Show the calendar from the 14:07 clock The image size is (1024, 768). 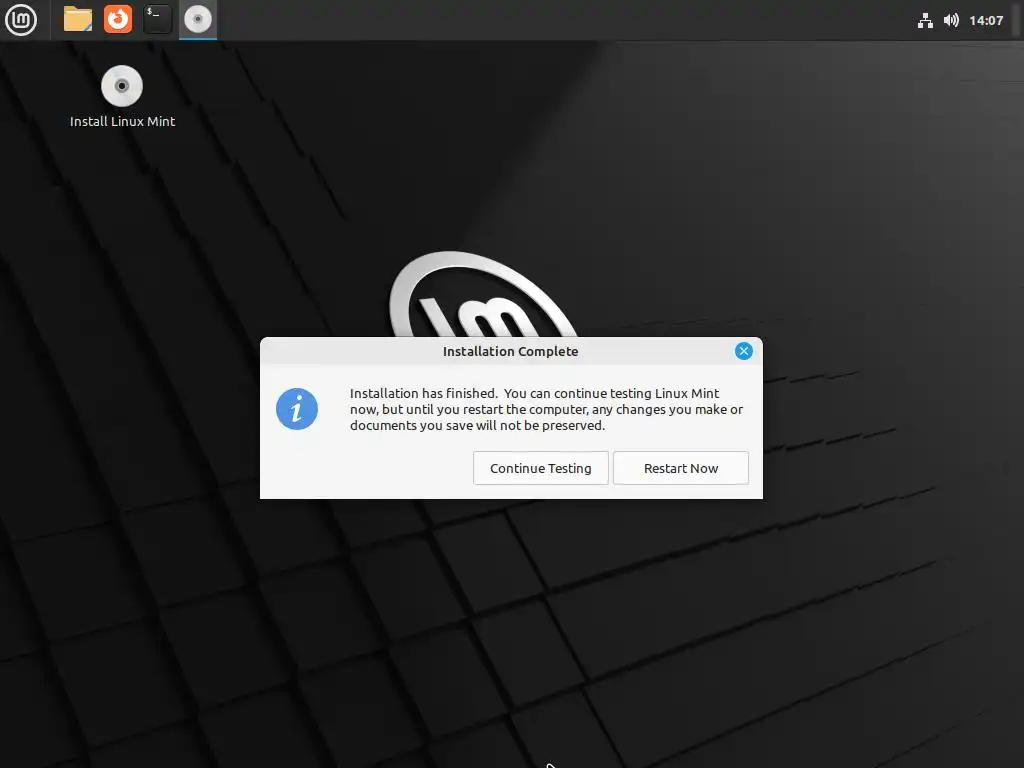pos(985,21)
